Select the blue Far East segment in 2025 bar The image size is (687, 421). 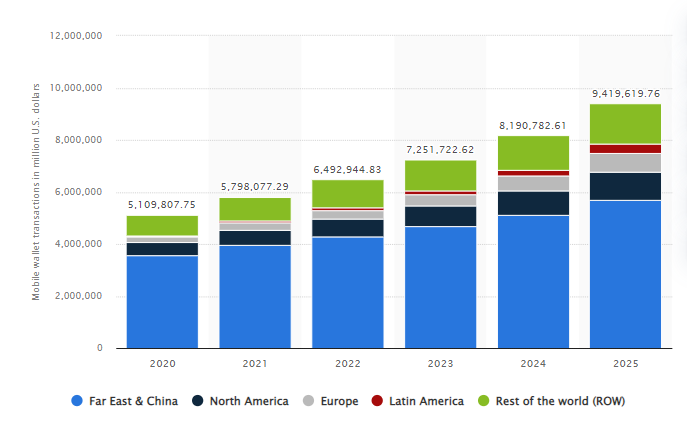coord(625,274)
